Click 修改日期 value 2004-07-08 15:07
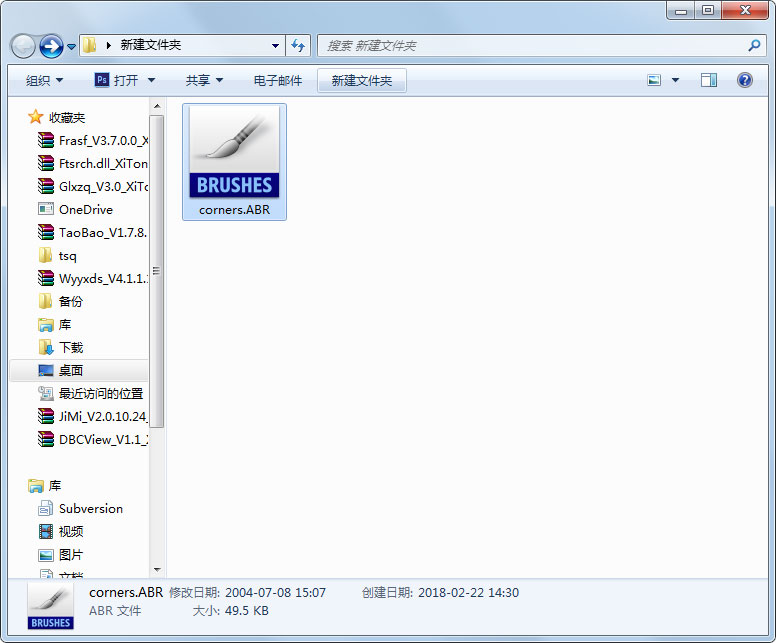The width and height of the screenshot is (776, 643). click(276, 593)
